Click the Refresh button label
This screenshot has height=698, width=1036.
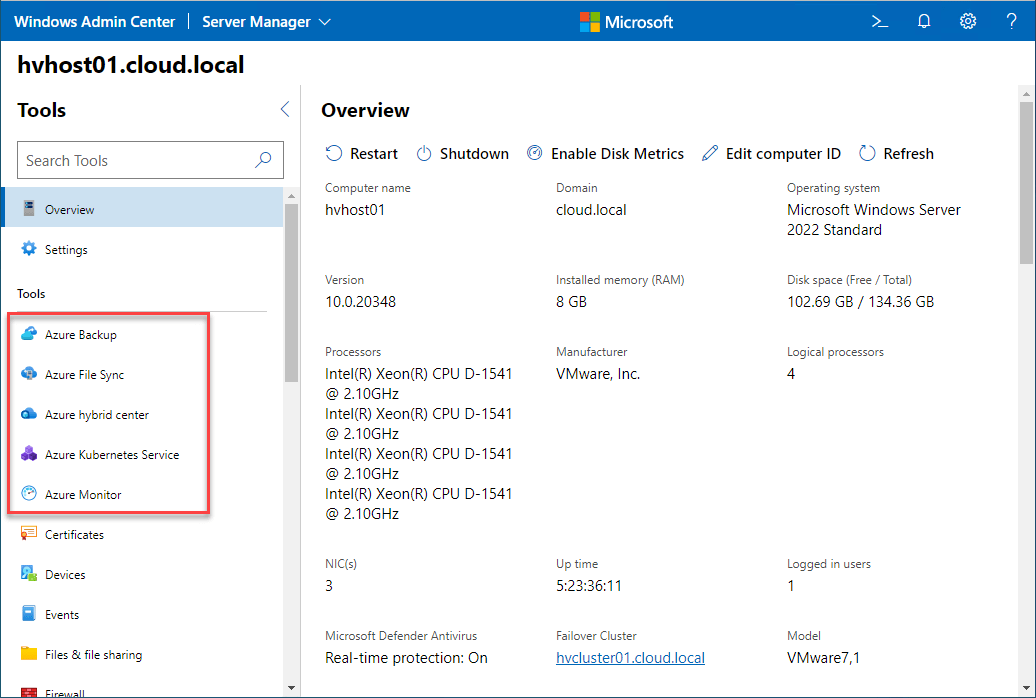click(908, 153)
